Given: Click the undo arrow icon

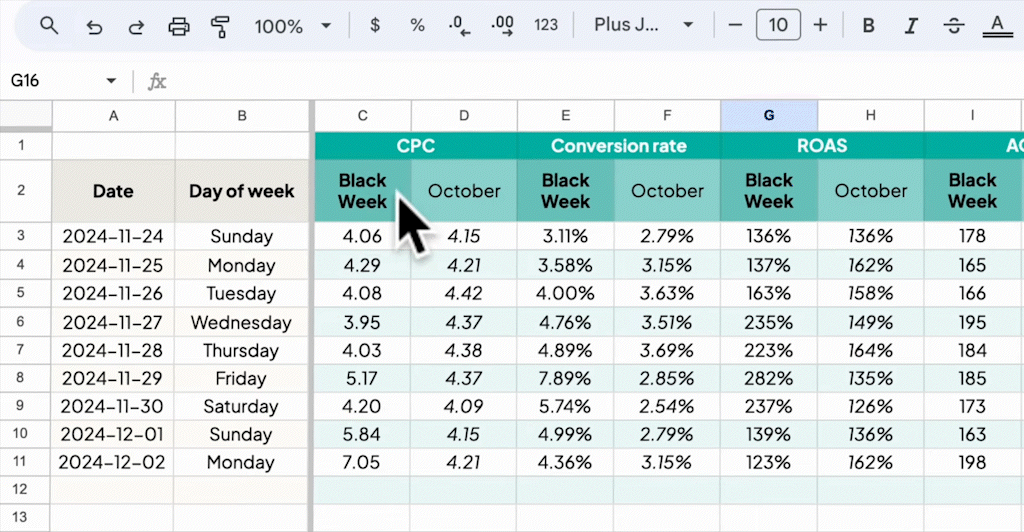Looking at the screenshot, I should pos(95,26).
